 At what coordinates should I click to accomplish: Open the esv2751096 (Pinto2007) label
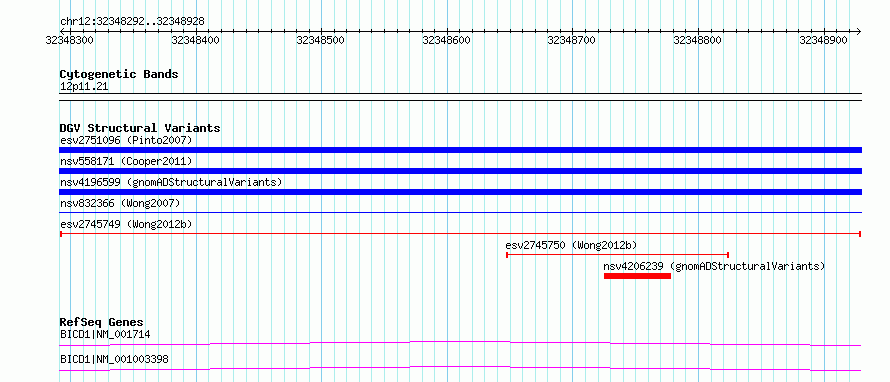pos(126,140)
